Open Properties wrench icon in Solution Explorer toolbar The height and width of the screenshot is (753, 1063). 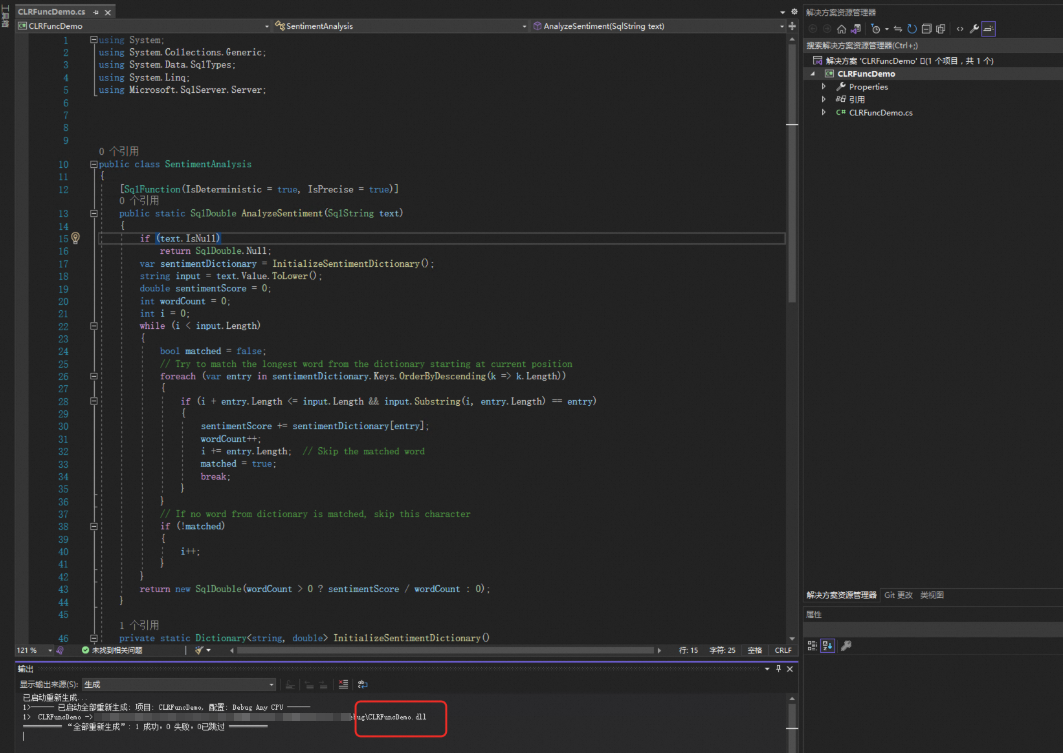(974, 29)
